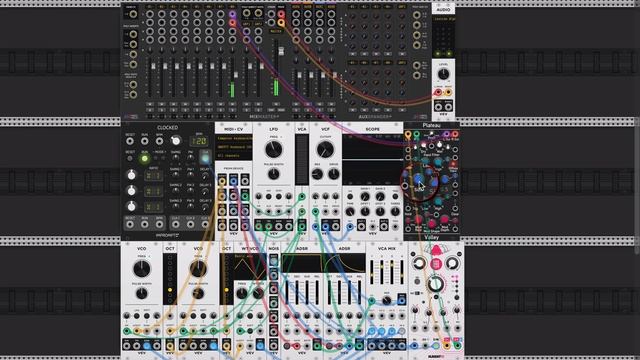Open the AUDIO module device display
The width and height of the screenshot is (640, 360).
(x=443, y=19)
